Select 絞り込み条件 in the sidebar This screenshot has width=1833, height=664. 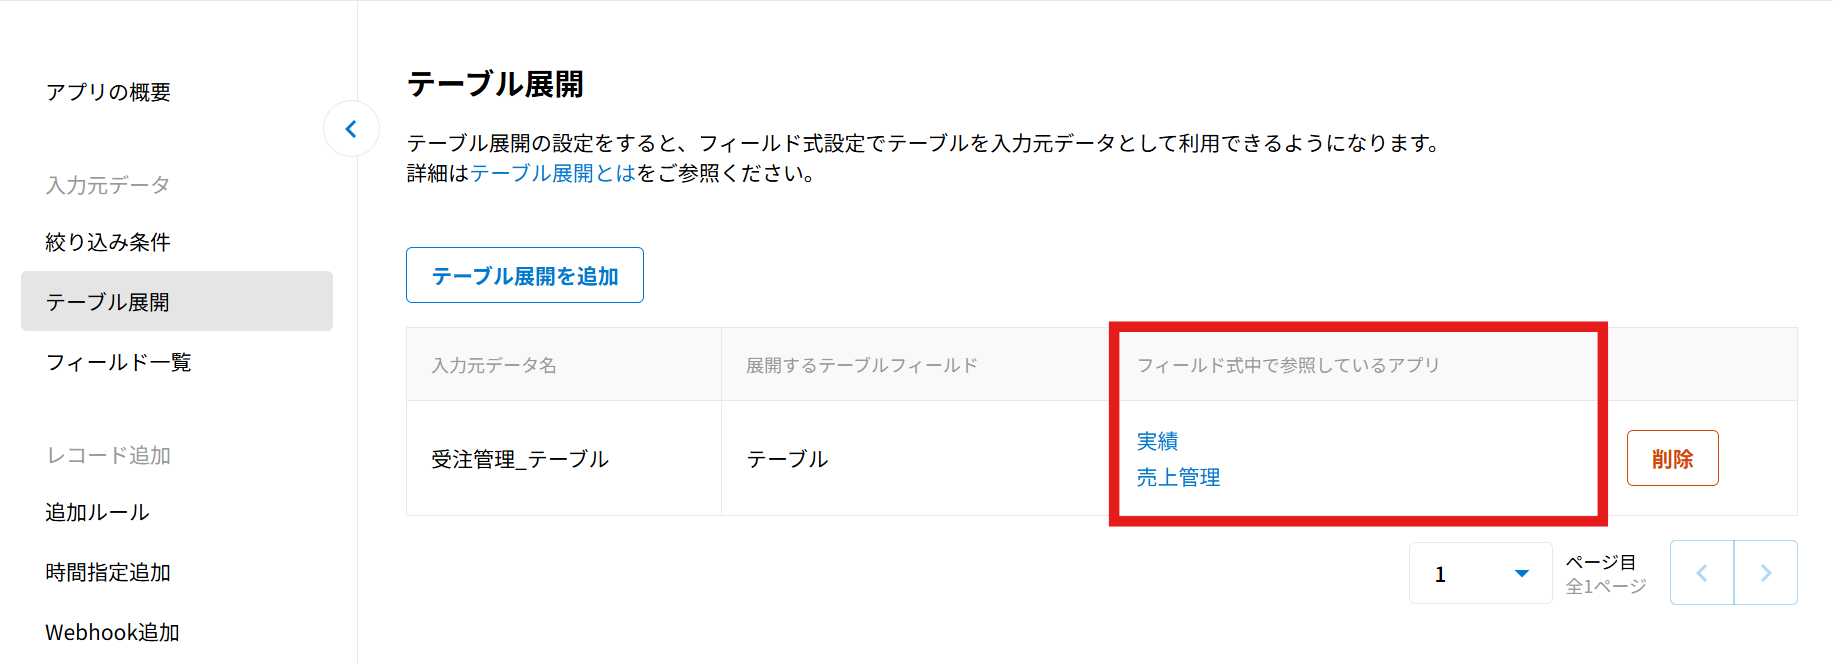pos(108,242)
